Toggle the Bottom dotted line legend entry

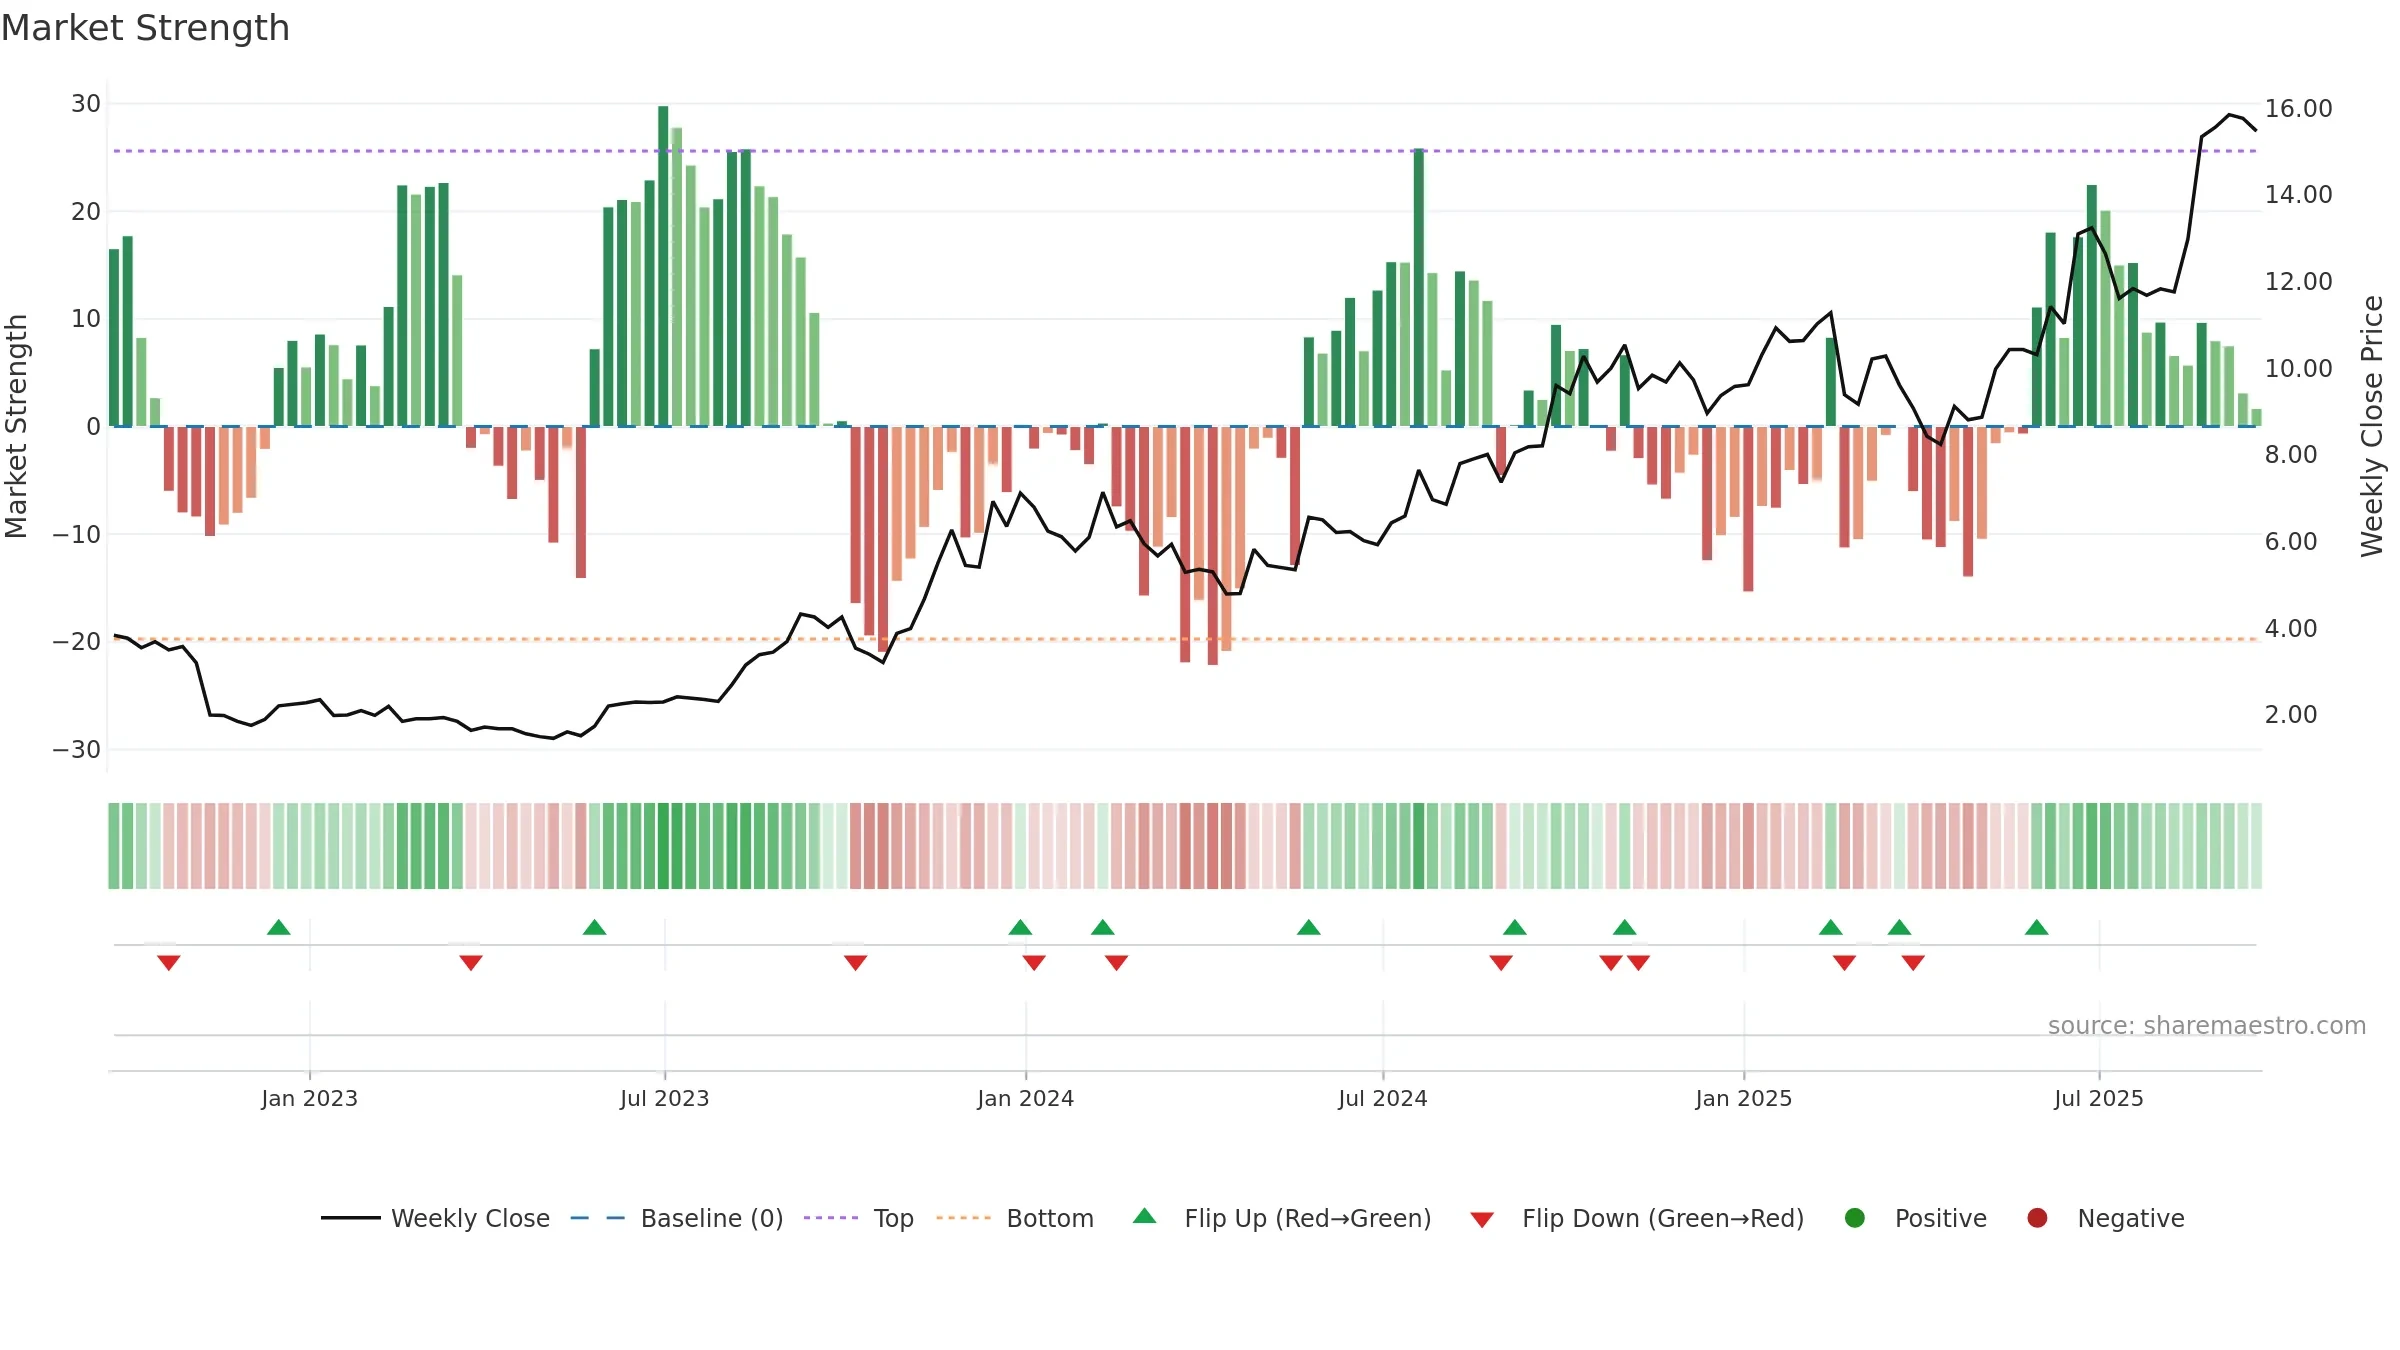pyautogui.click(x=1015, y=1218)
